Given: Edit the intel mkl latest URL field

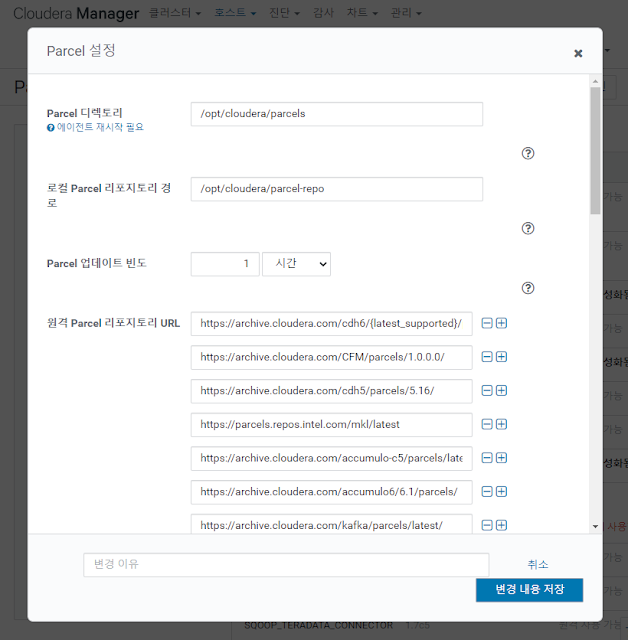Looking at the screenshot, I should tap(331, 424).
